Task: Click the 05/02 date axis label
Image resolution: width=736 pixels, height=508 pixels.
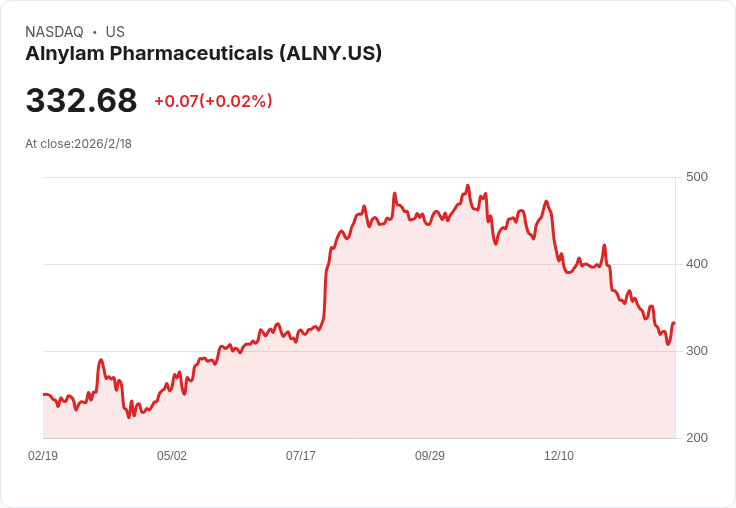Action: click(172, 455)
